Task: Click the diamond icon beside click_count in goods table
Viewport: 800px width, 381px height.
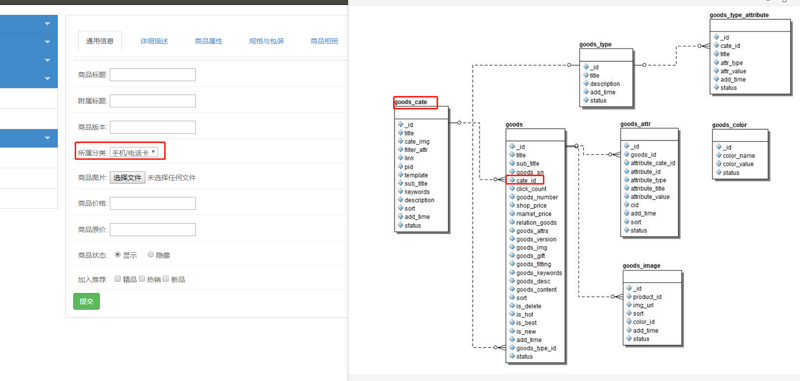Action: click(512, 189)
